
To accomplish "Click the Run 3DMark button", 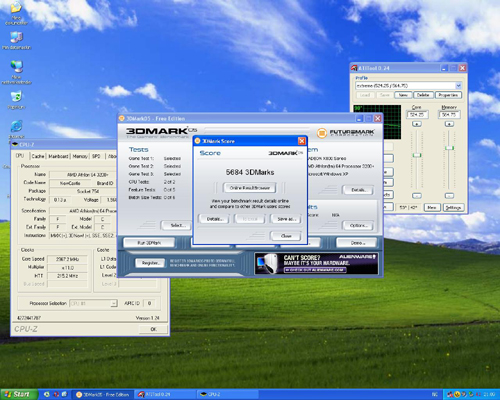I will pyautogui.click(x=149, y=243).
